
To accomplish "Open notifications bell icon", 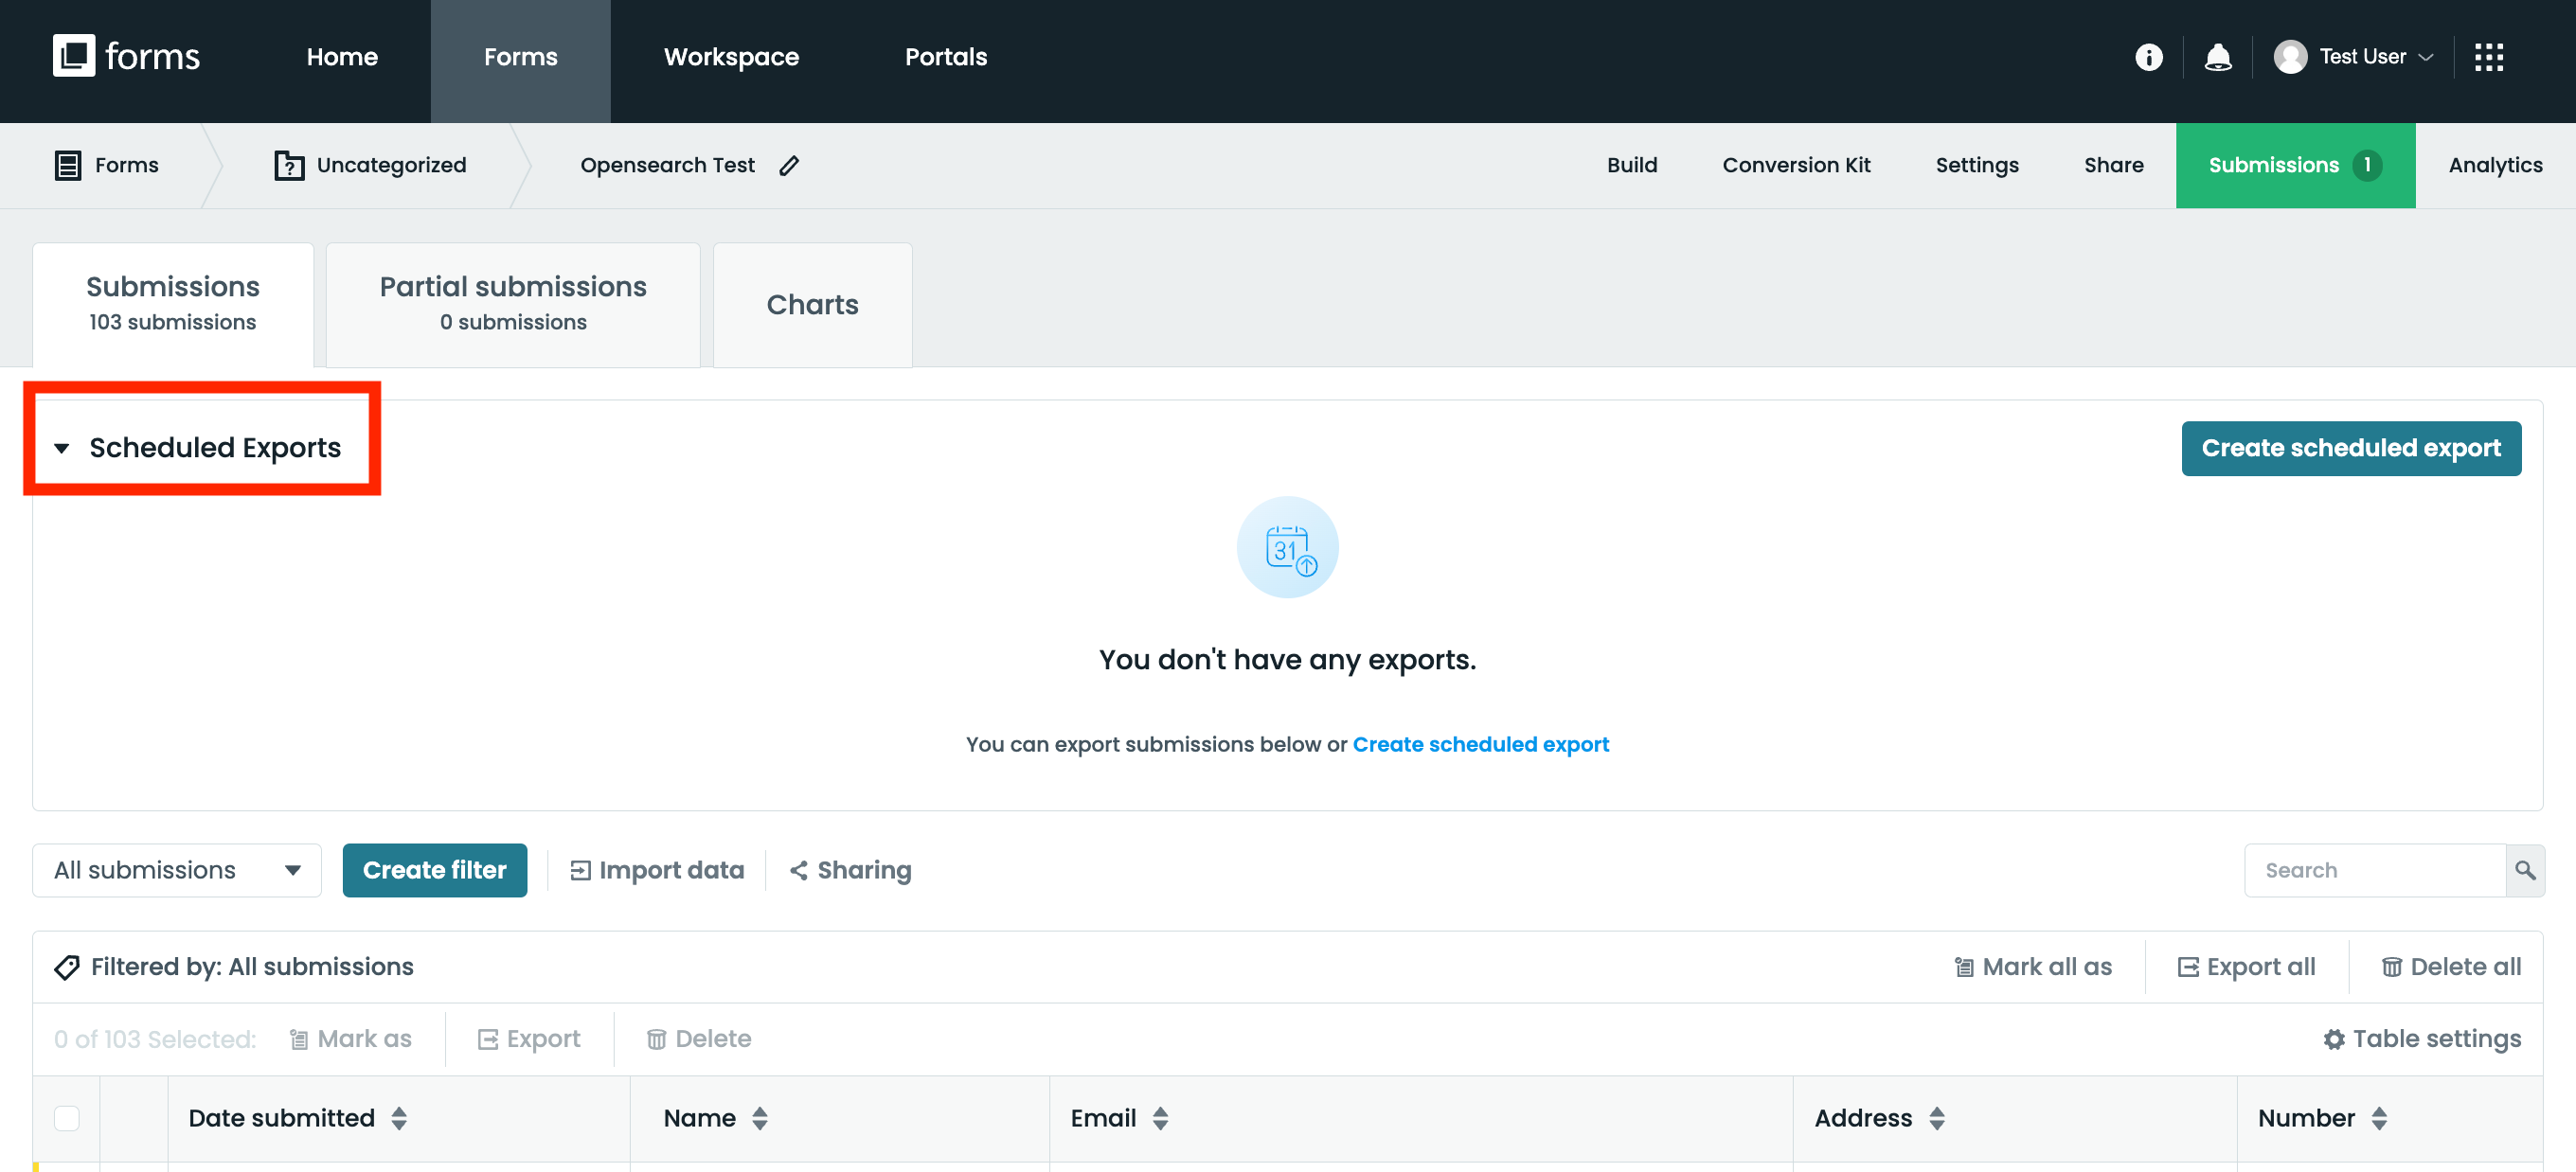I will pos(2217,57).
